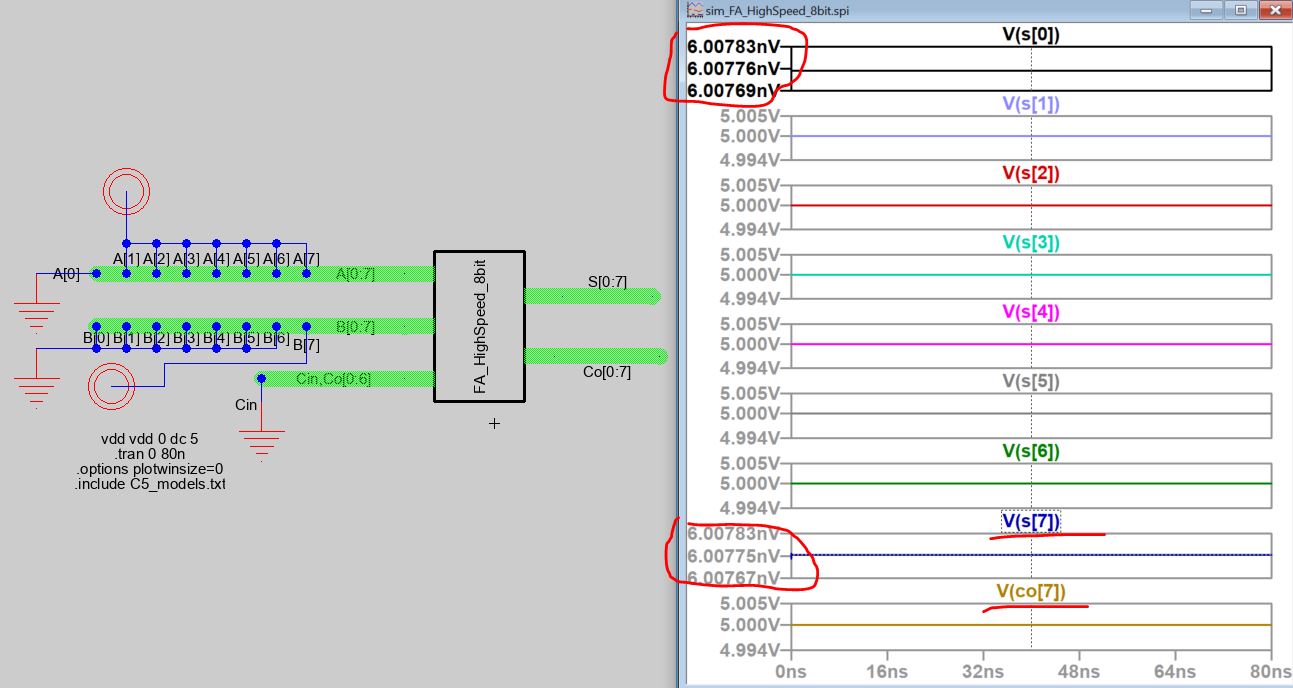Viewport: 1293px width, 688px height.
Task: Click the Co[0:7] output bus
Action: click(x=594, y=356)
